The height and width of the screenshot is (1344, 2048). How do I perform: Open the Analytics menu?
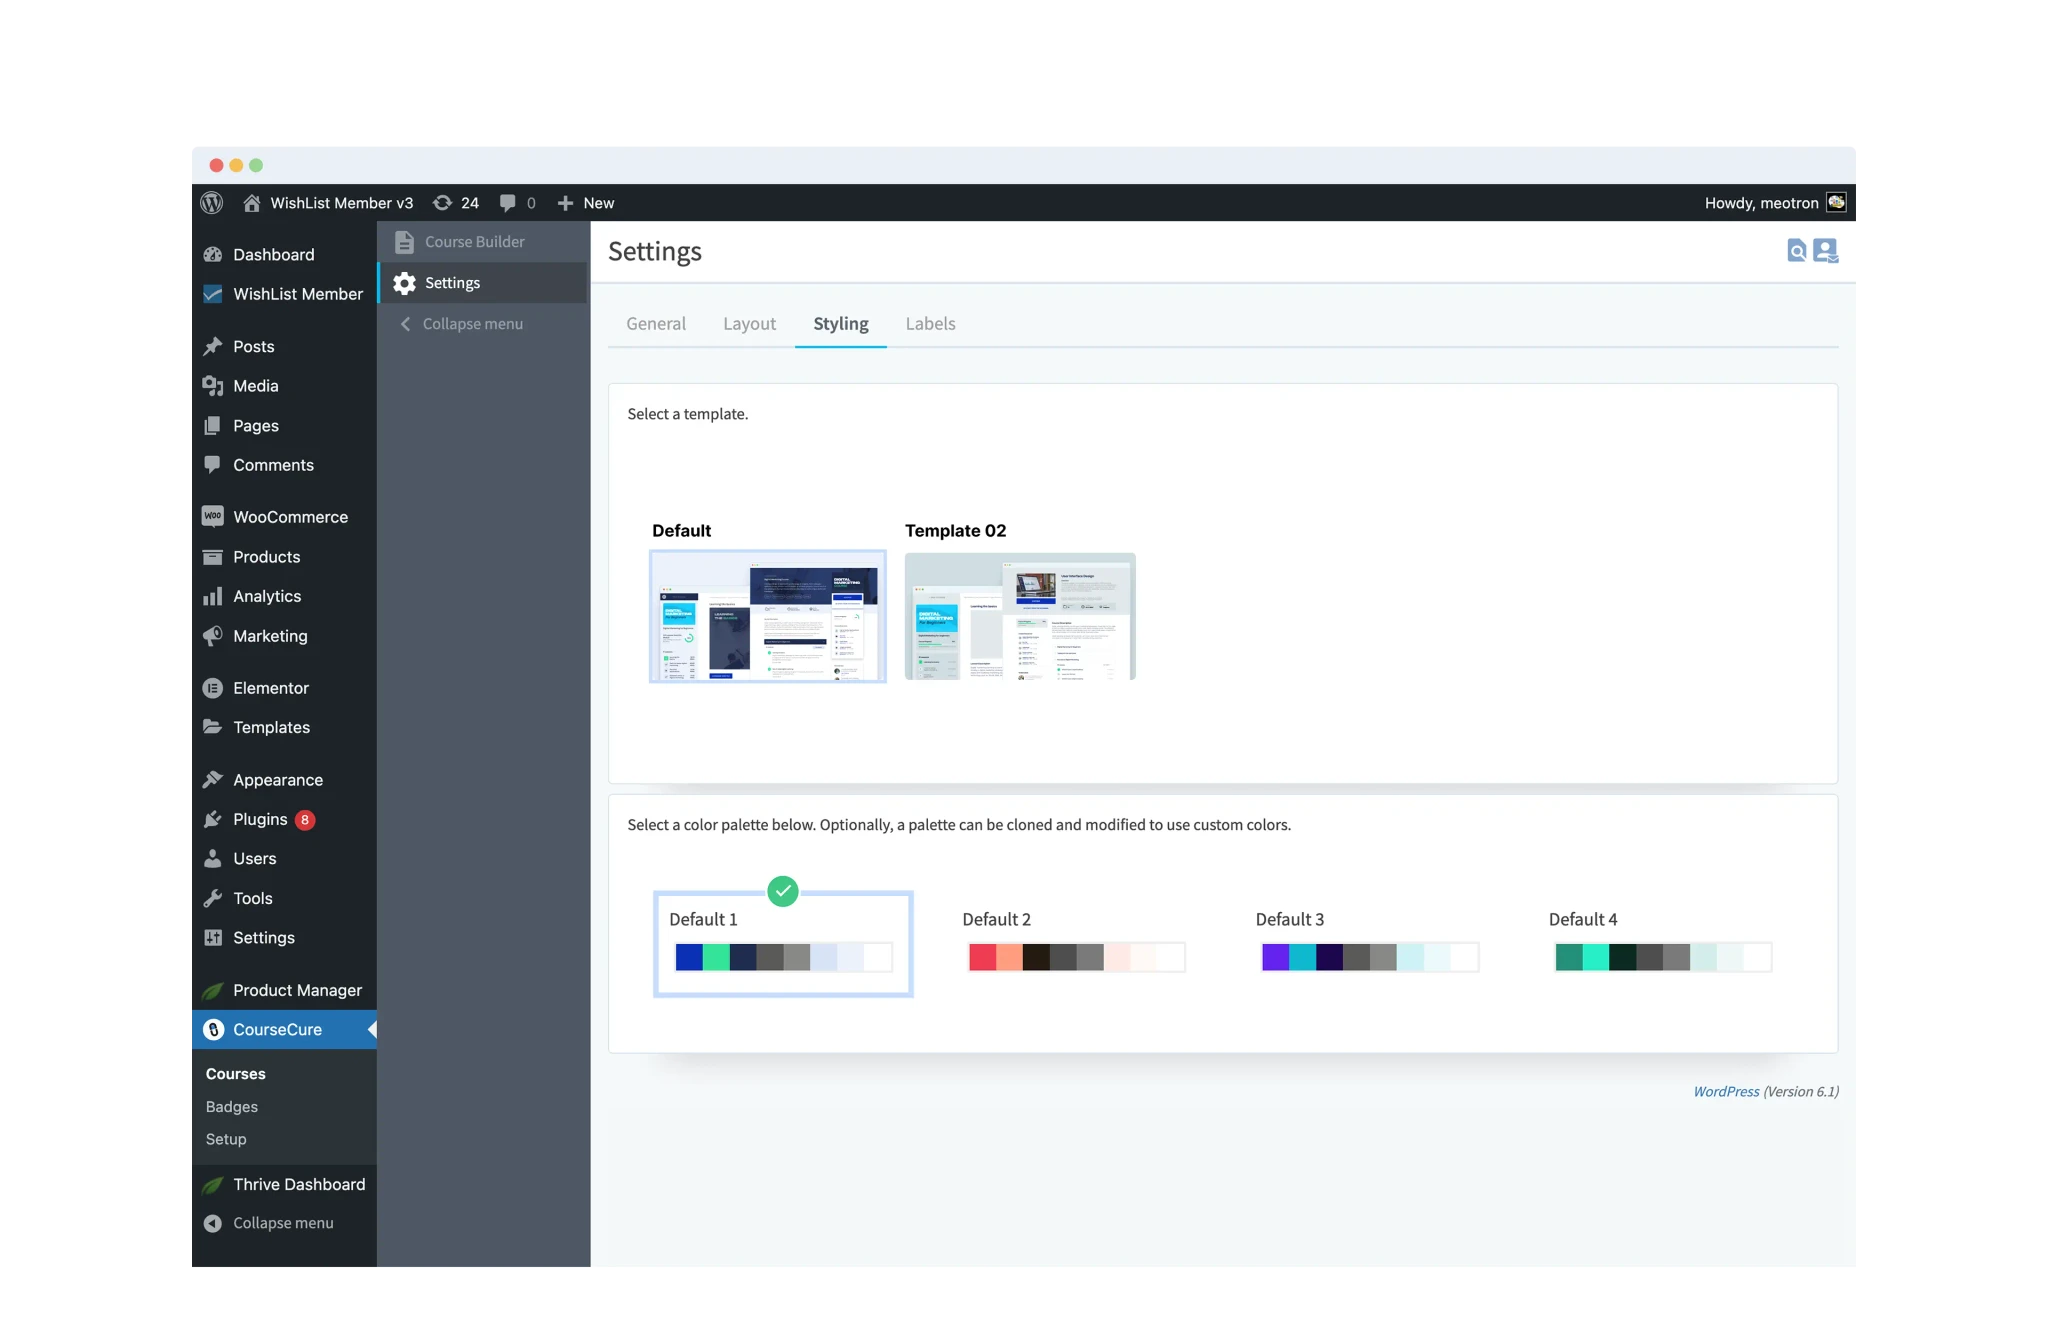point(284,596)
